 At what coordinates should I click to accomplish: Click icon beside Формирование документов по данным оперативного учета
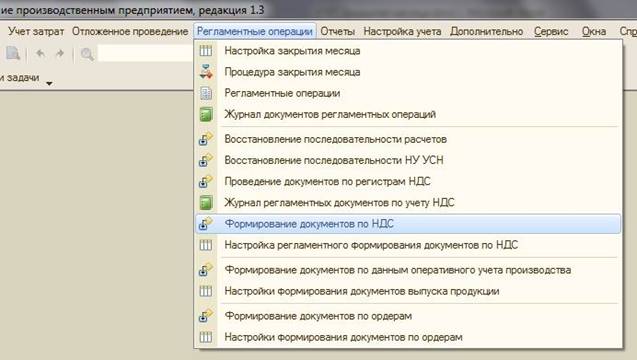[x=206, y=270]
